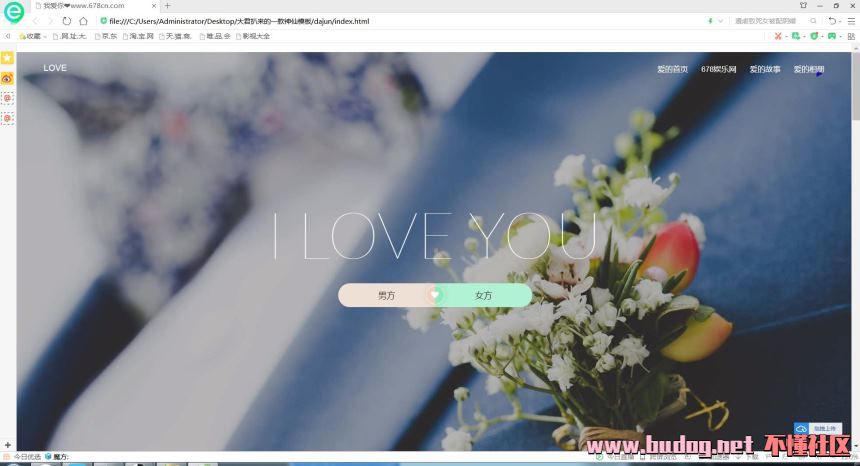Click the yellow star favorites sidebar icon
The height and width of the screenshot is (466, 860).
7,58
